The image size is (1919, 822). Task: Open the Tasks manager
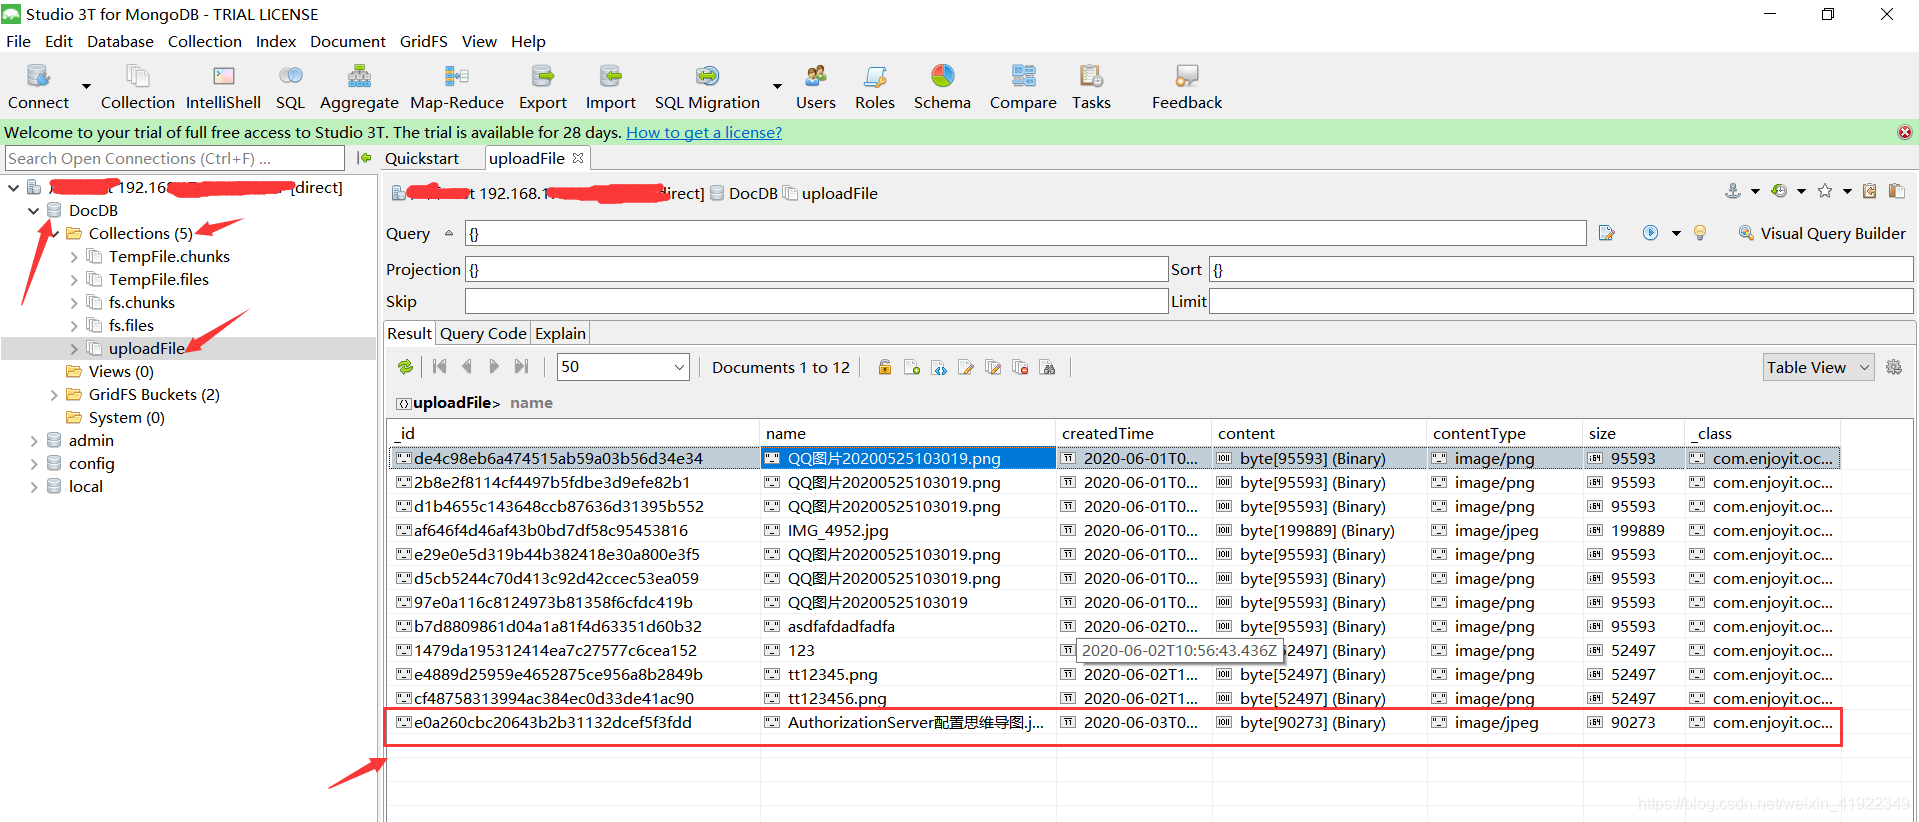tap(1091, 87)
